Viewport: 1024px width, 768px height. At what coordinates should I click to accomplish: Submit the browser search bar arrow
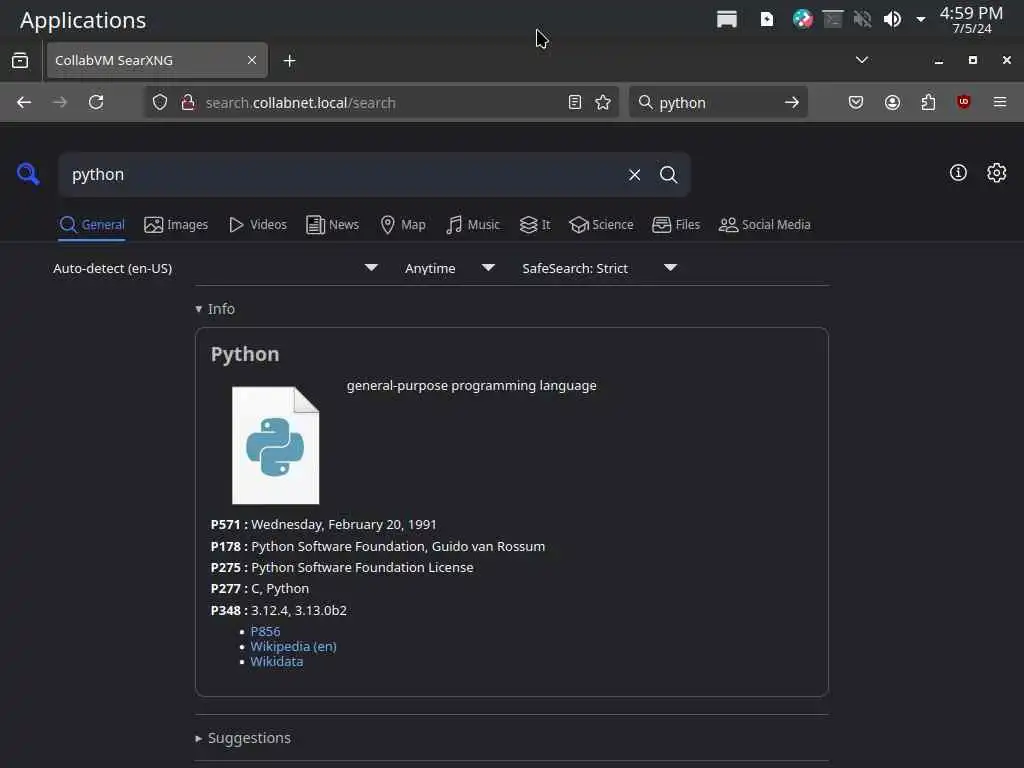point(792,103)
